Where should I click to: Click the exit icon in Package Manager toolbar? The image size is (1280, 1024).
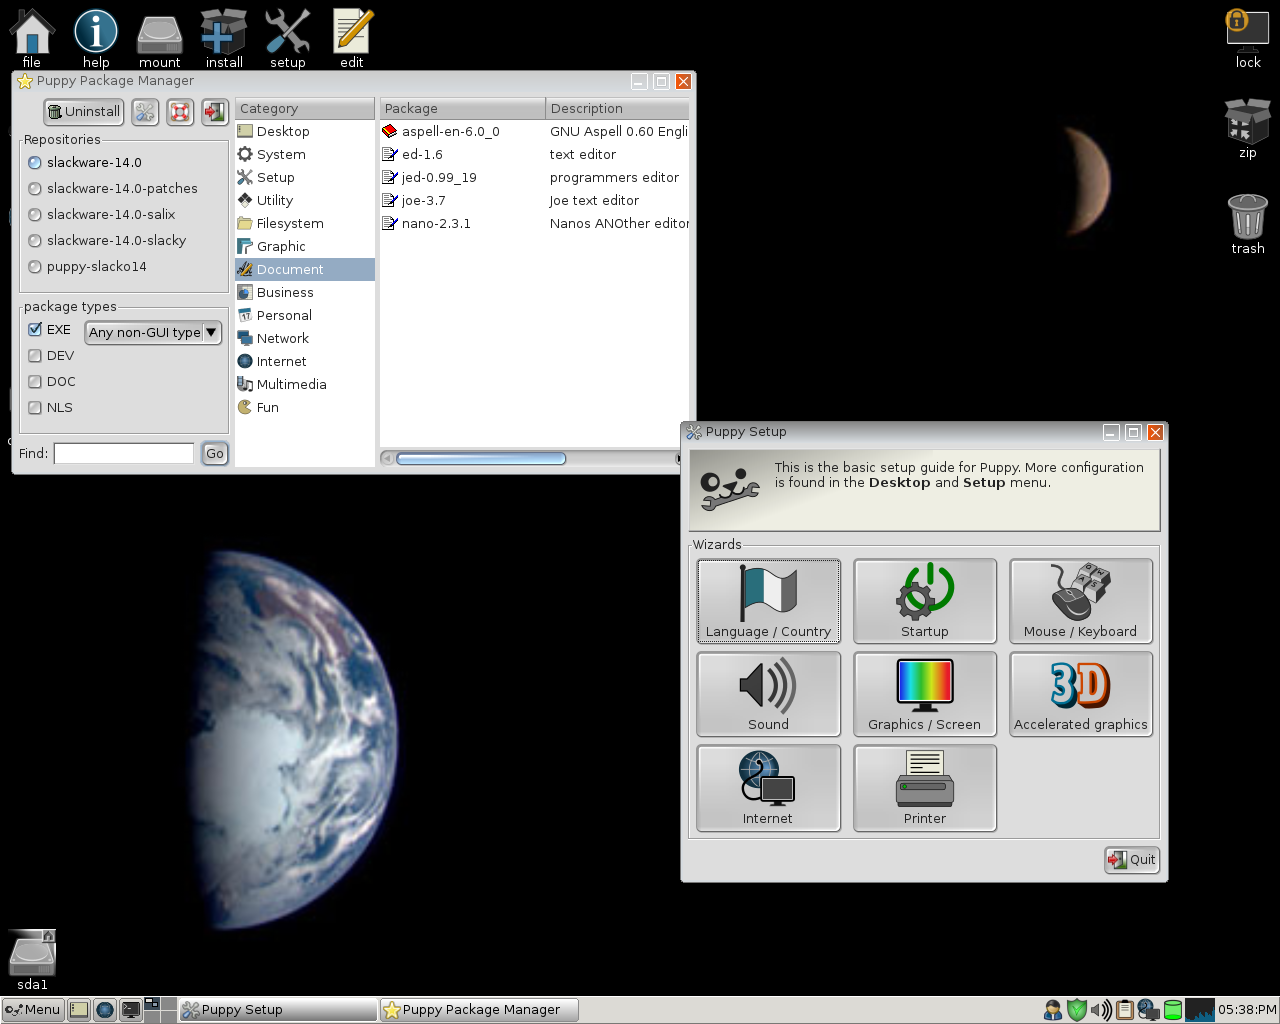(215, 112)
